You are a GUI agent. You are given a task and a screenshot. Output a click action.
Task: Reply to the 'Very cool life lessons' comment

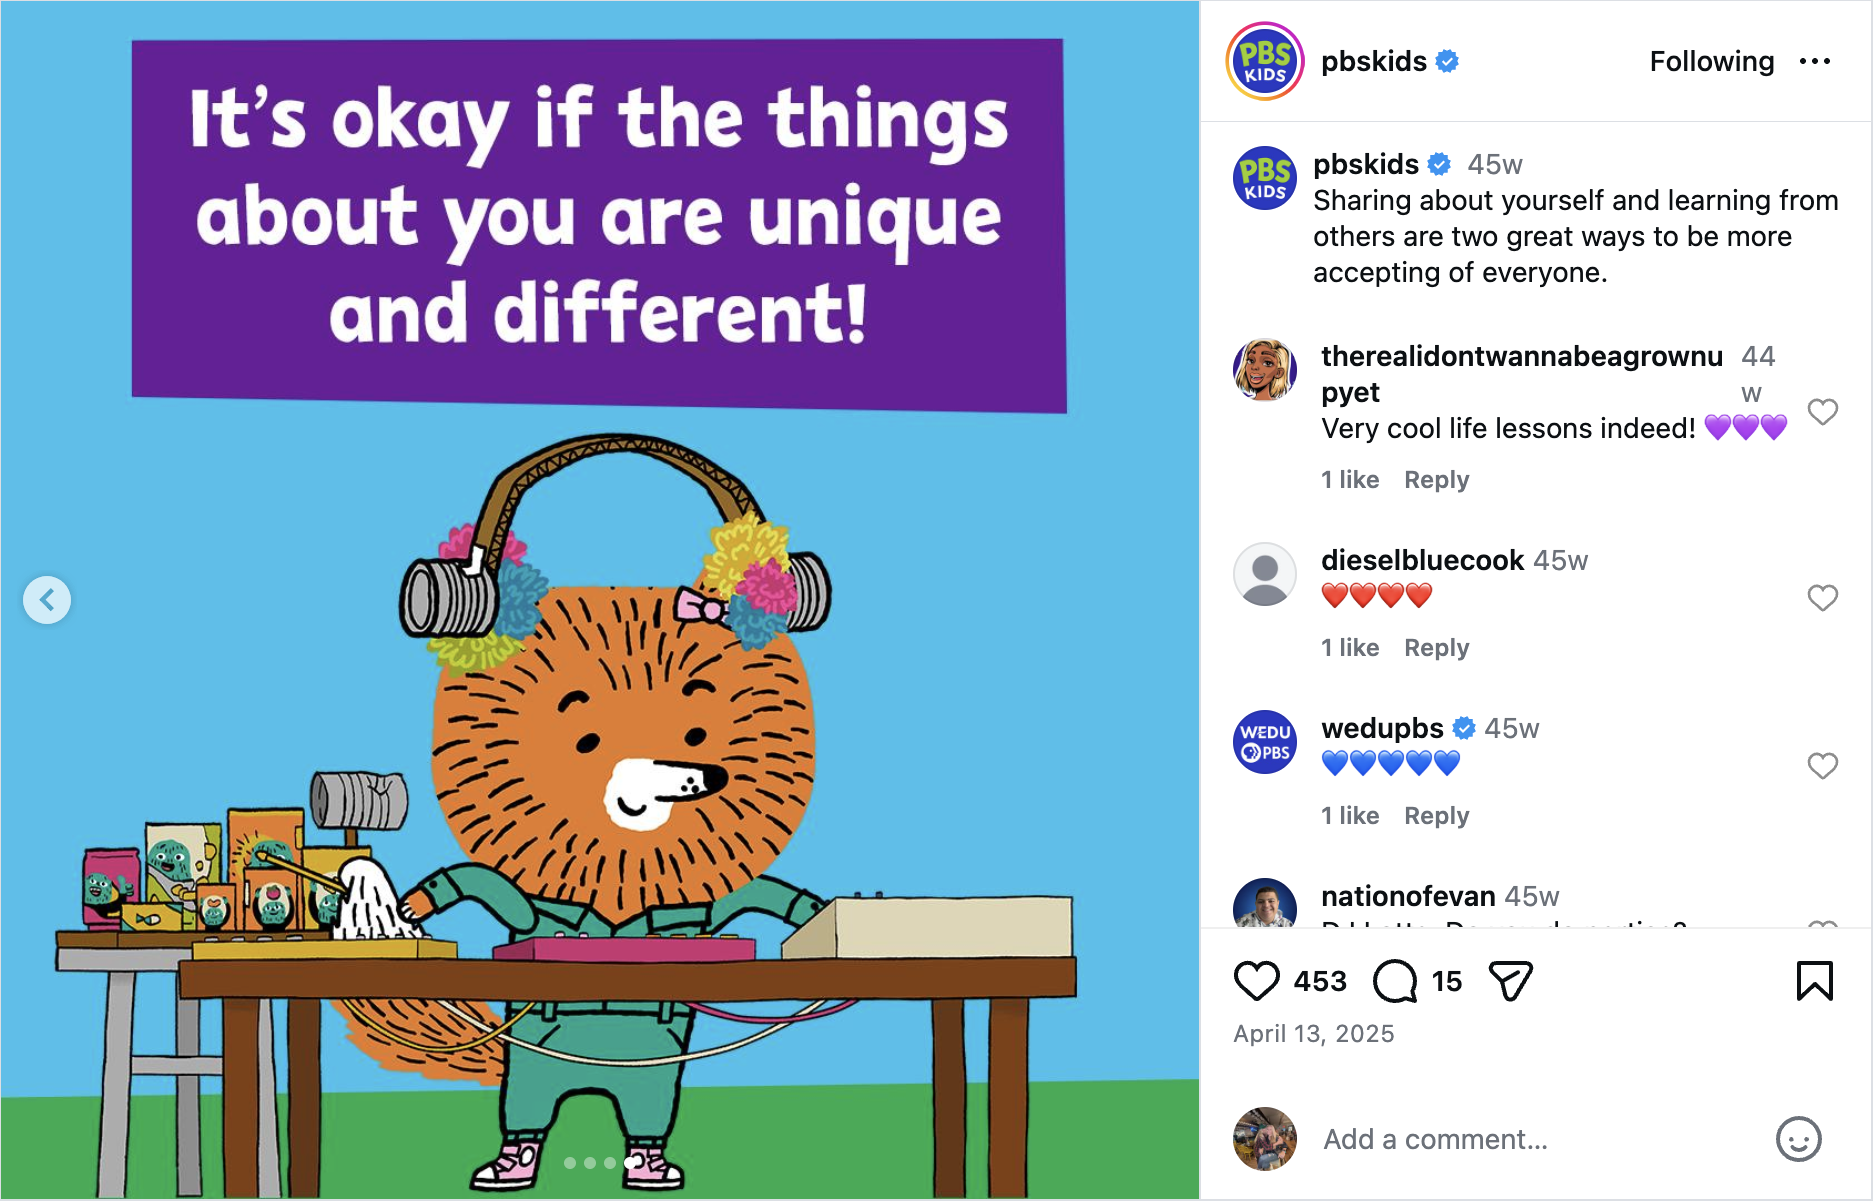(1436, 480)
